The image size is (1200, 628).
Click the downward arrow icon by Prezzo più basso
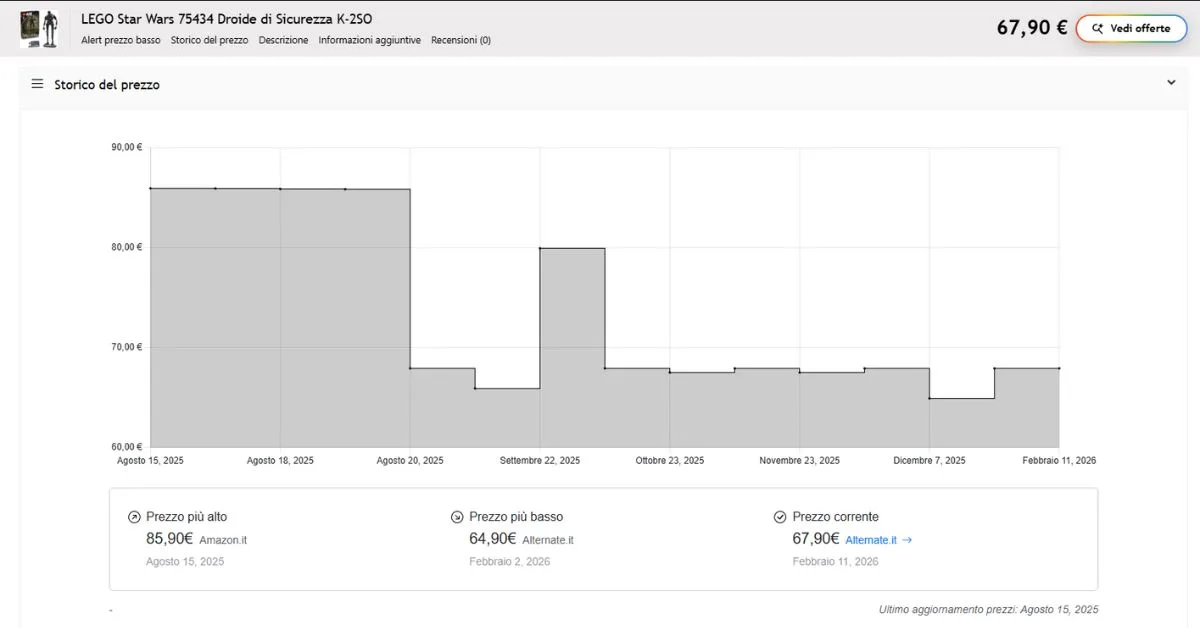click(x=457, y=517)
